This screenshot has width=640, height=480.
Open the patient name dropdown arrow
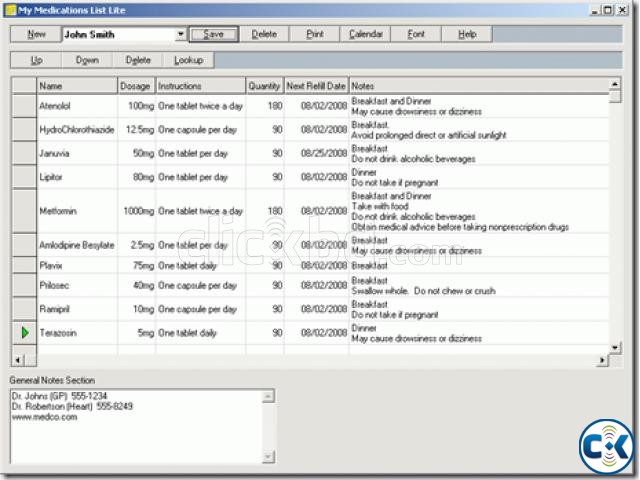[181, 34]
